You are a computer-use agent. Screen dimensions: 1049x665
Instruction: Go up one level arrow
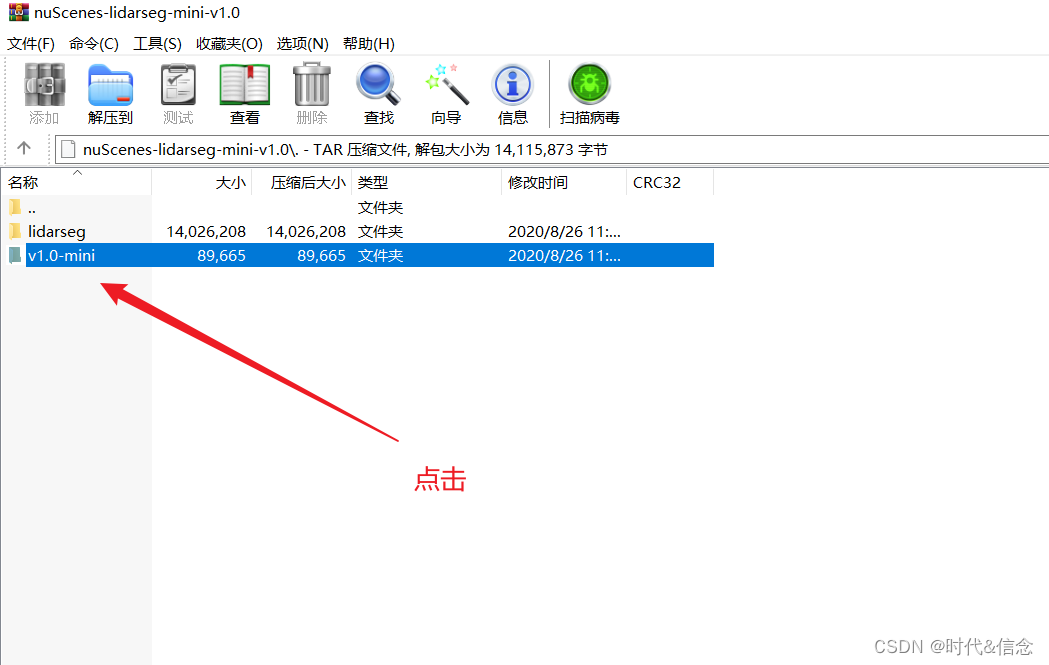point(24,149)
